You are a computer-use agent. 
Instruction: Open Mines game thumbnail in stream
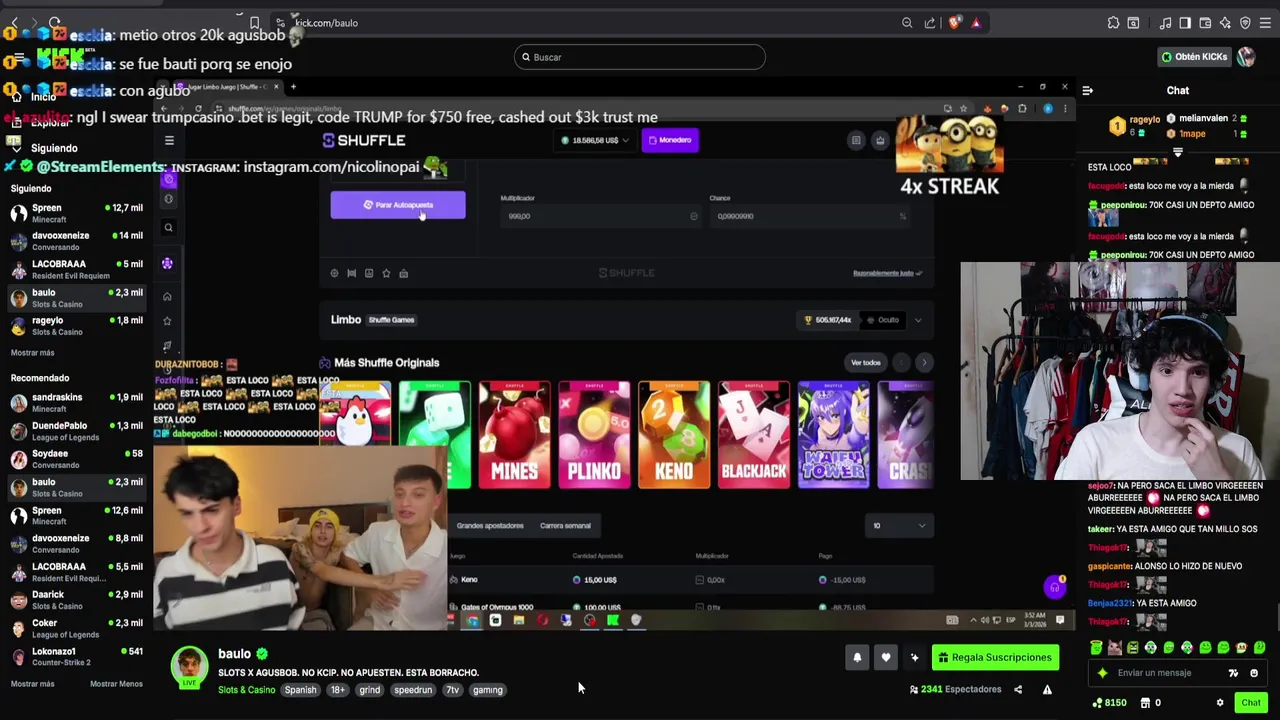tap(514, 435)
